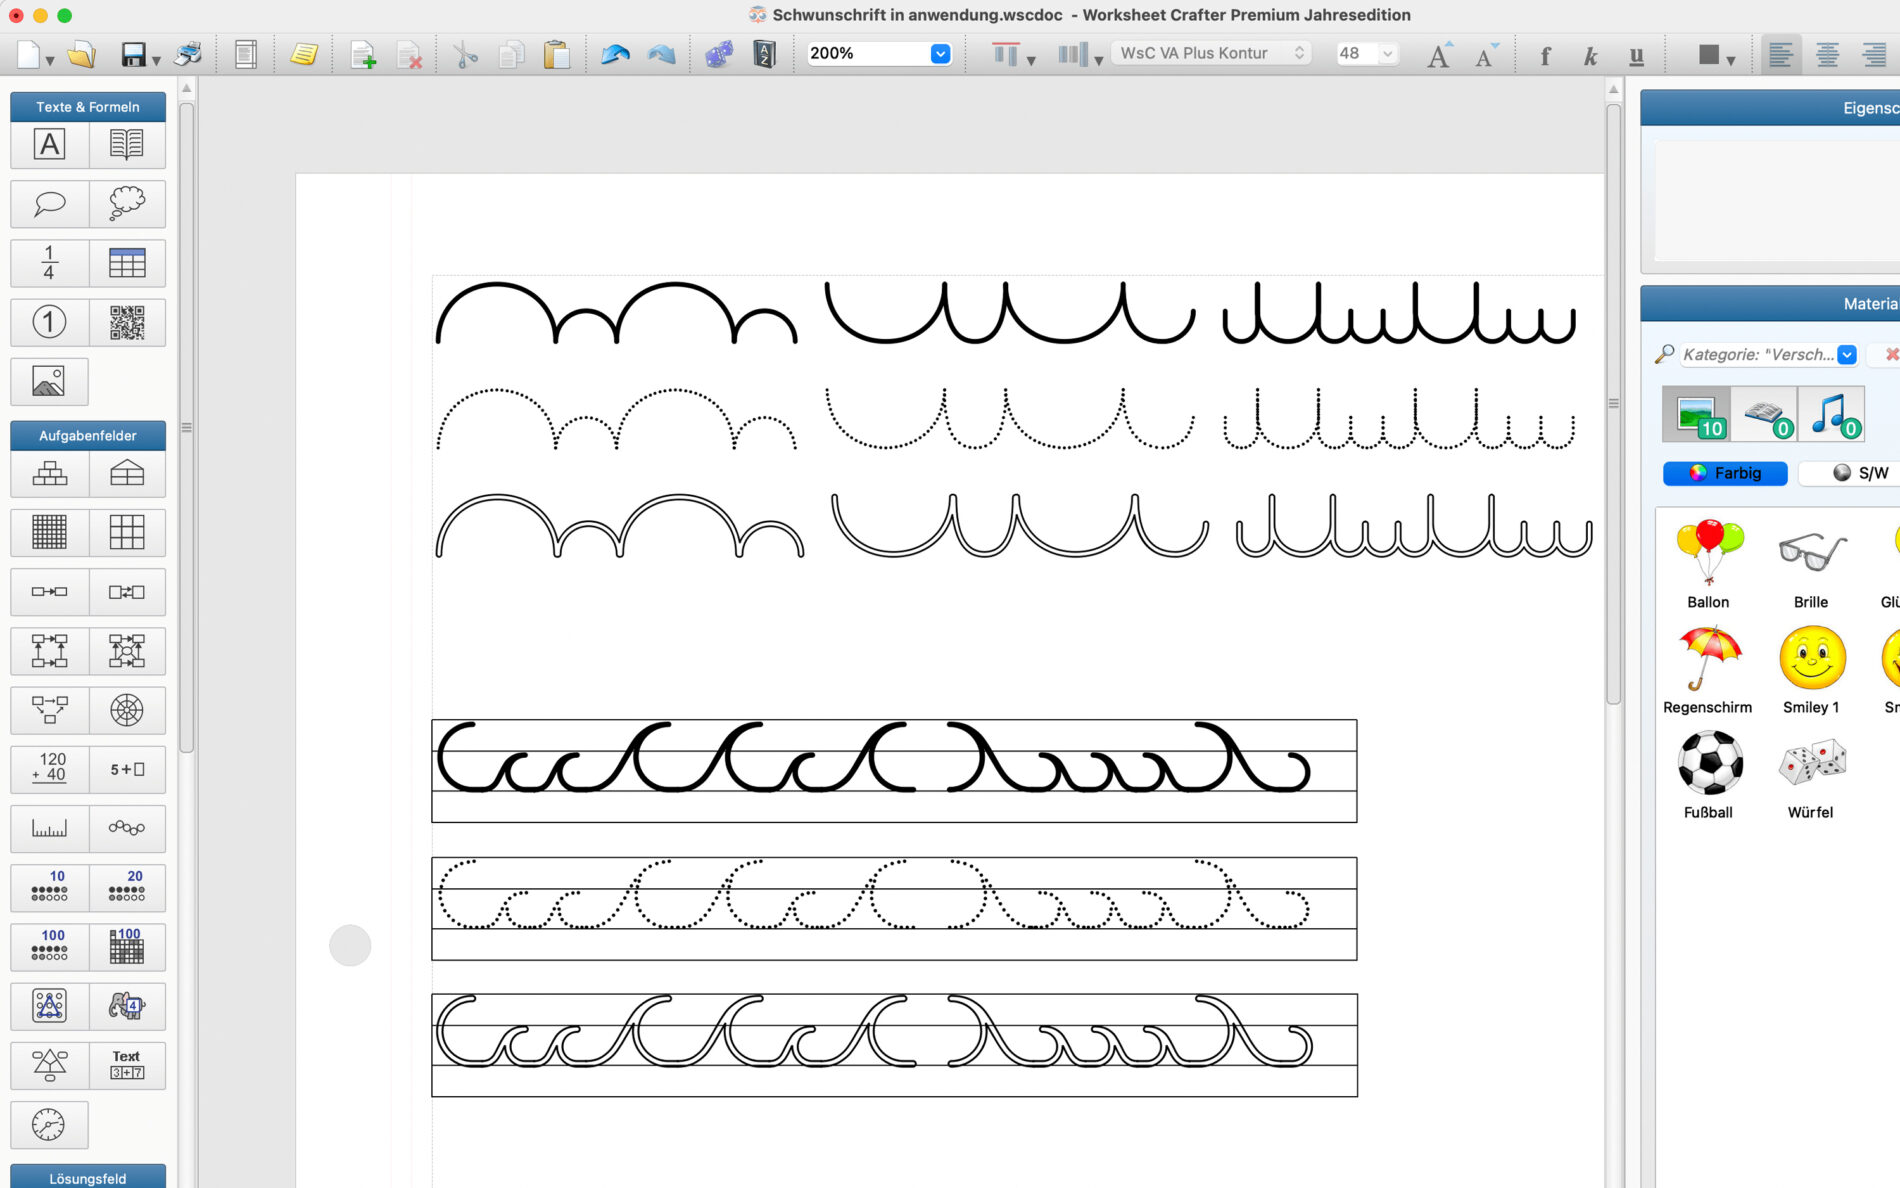Select the images materials tab showing 10
This screenshot has width=1900, height=1188.
click(1696, 414)
